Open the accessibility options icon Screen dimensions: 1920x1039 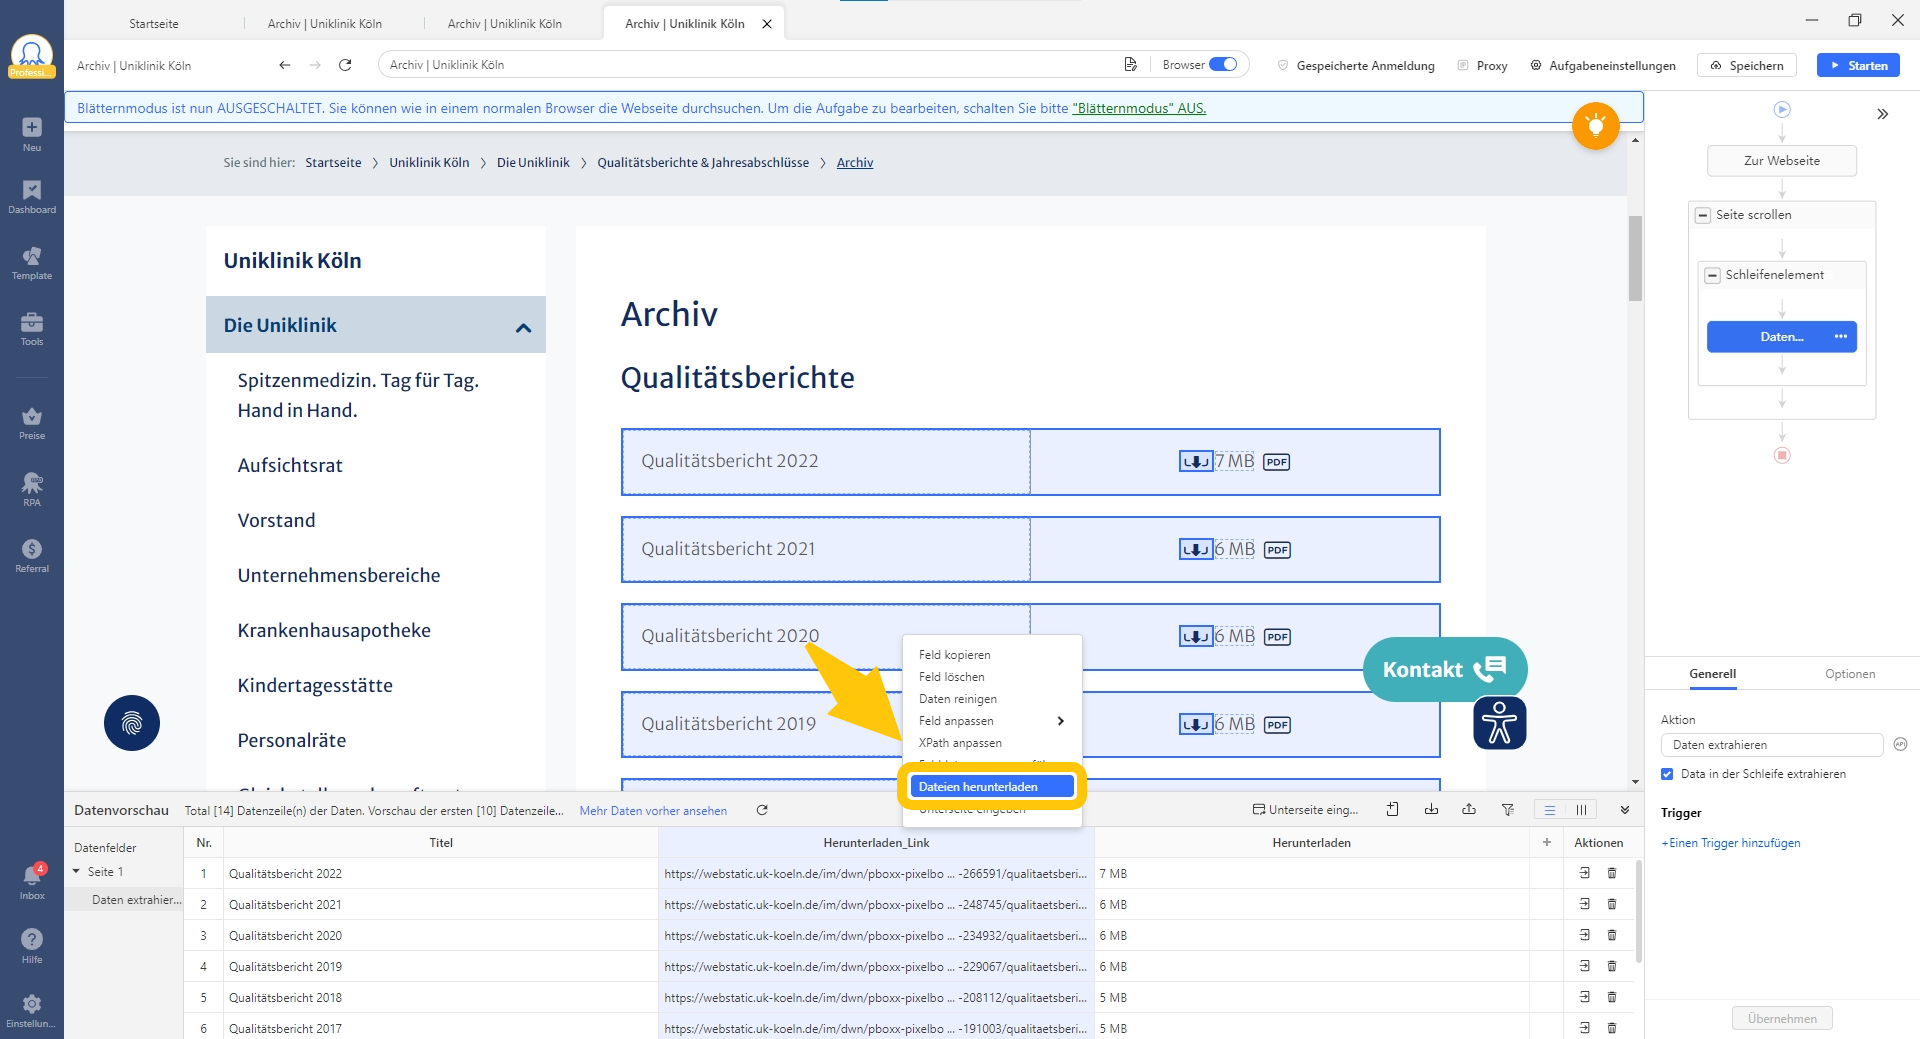pos(1499,723)
